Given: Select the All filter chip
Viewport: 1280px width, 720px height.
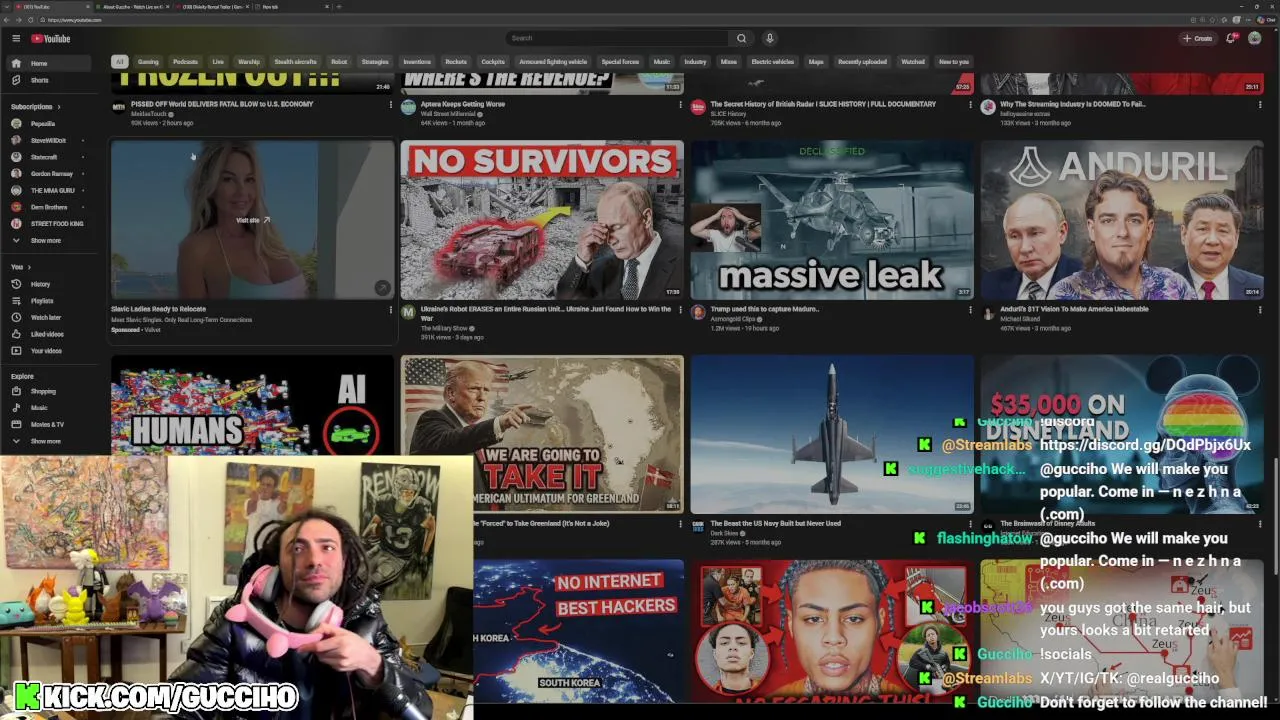Looking at the screenshot, I should pyautogui.click(x=119, y=62).
